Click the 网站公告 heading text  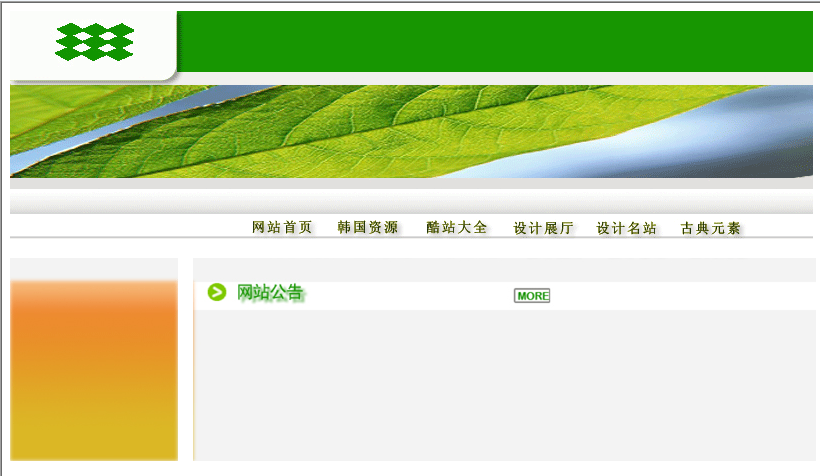(270, 293)
